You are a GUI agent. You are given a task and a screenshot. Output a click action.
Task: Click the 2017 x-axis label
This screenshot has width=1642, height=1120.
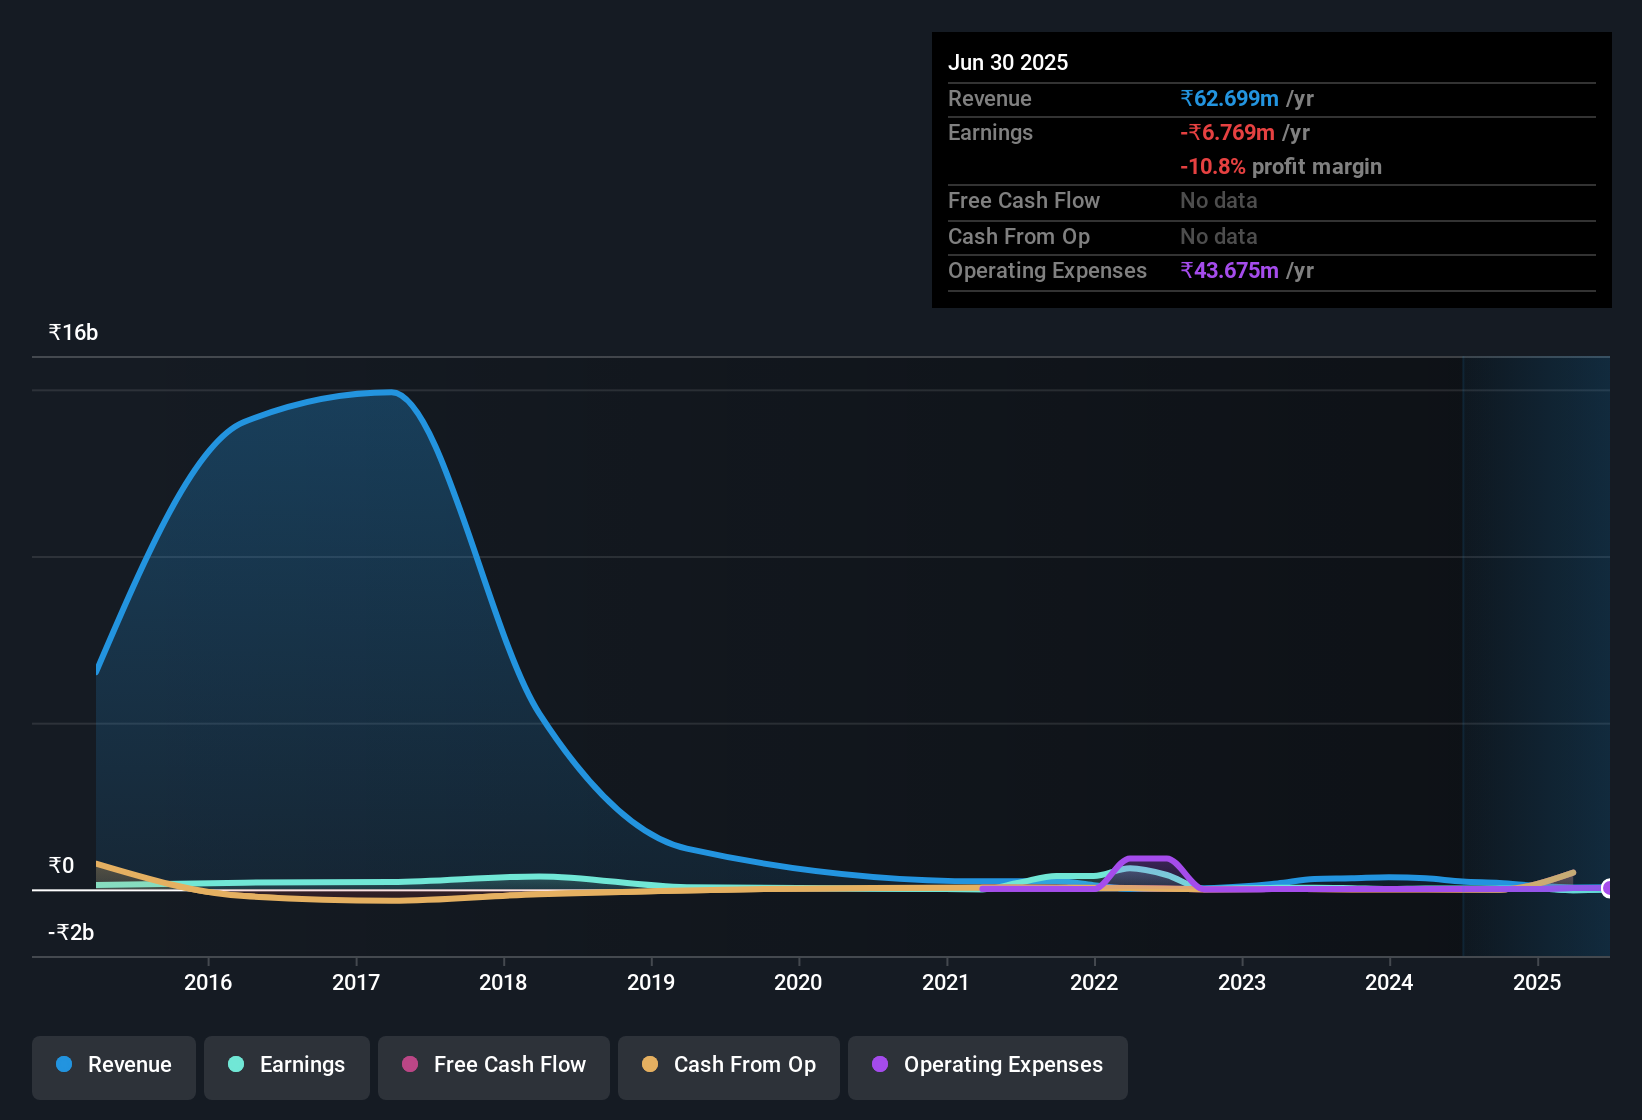(356, 982)
